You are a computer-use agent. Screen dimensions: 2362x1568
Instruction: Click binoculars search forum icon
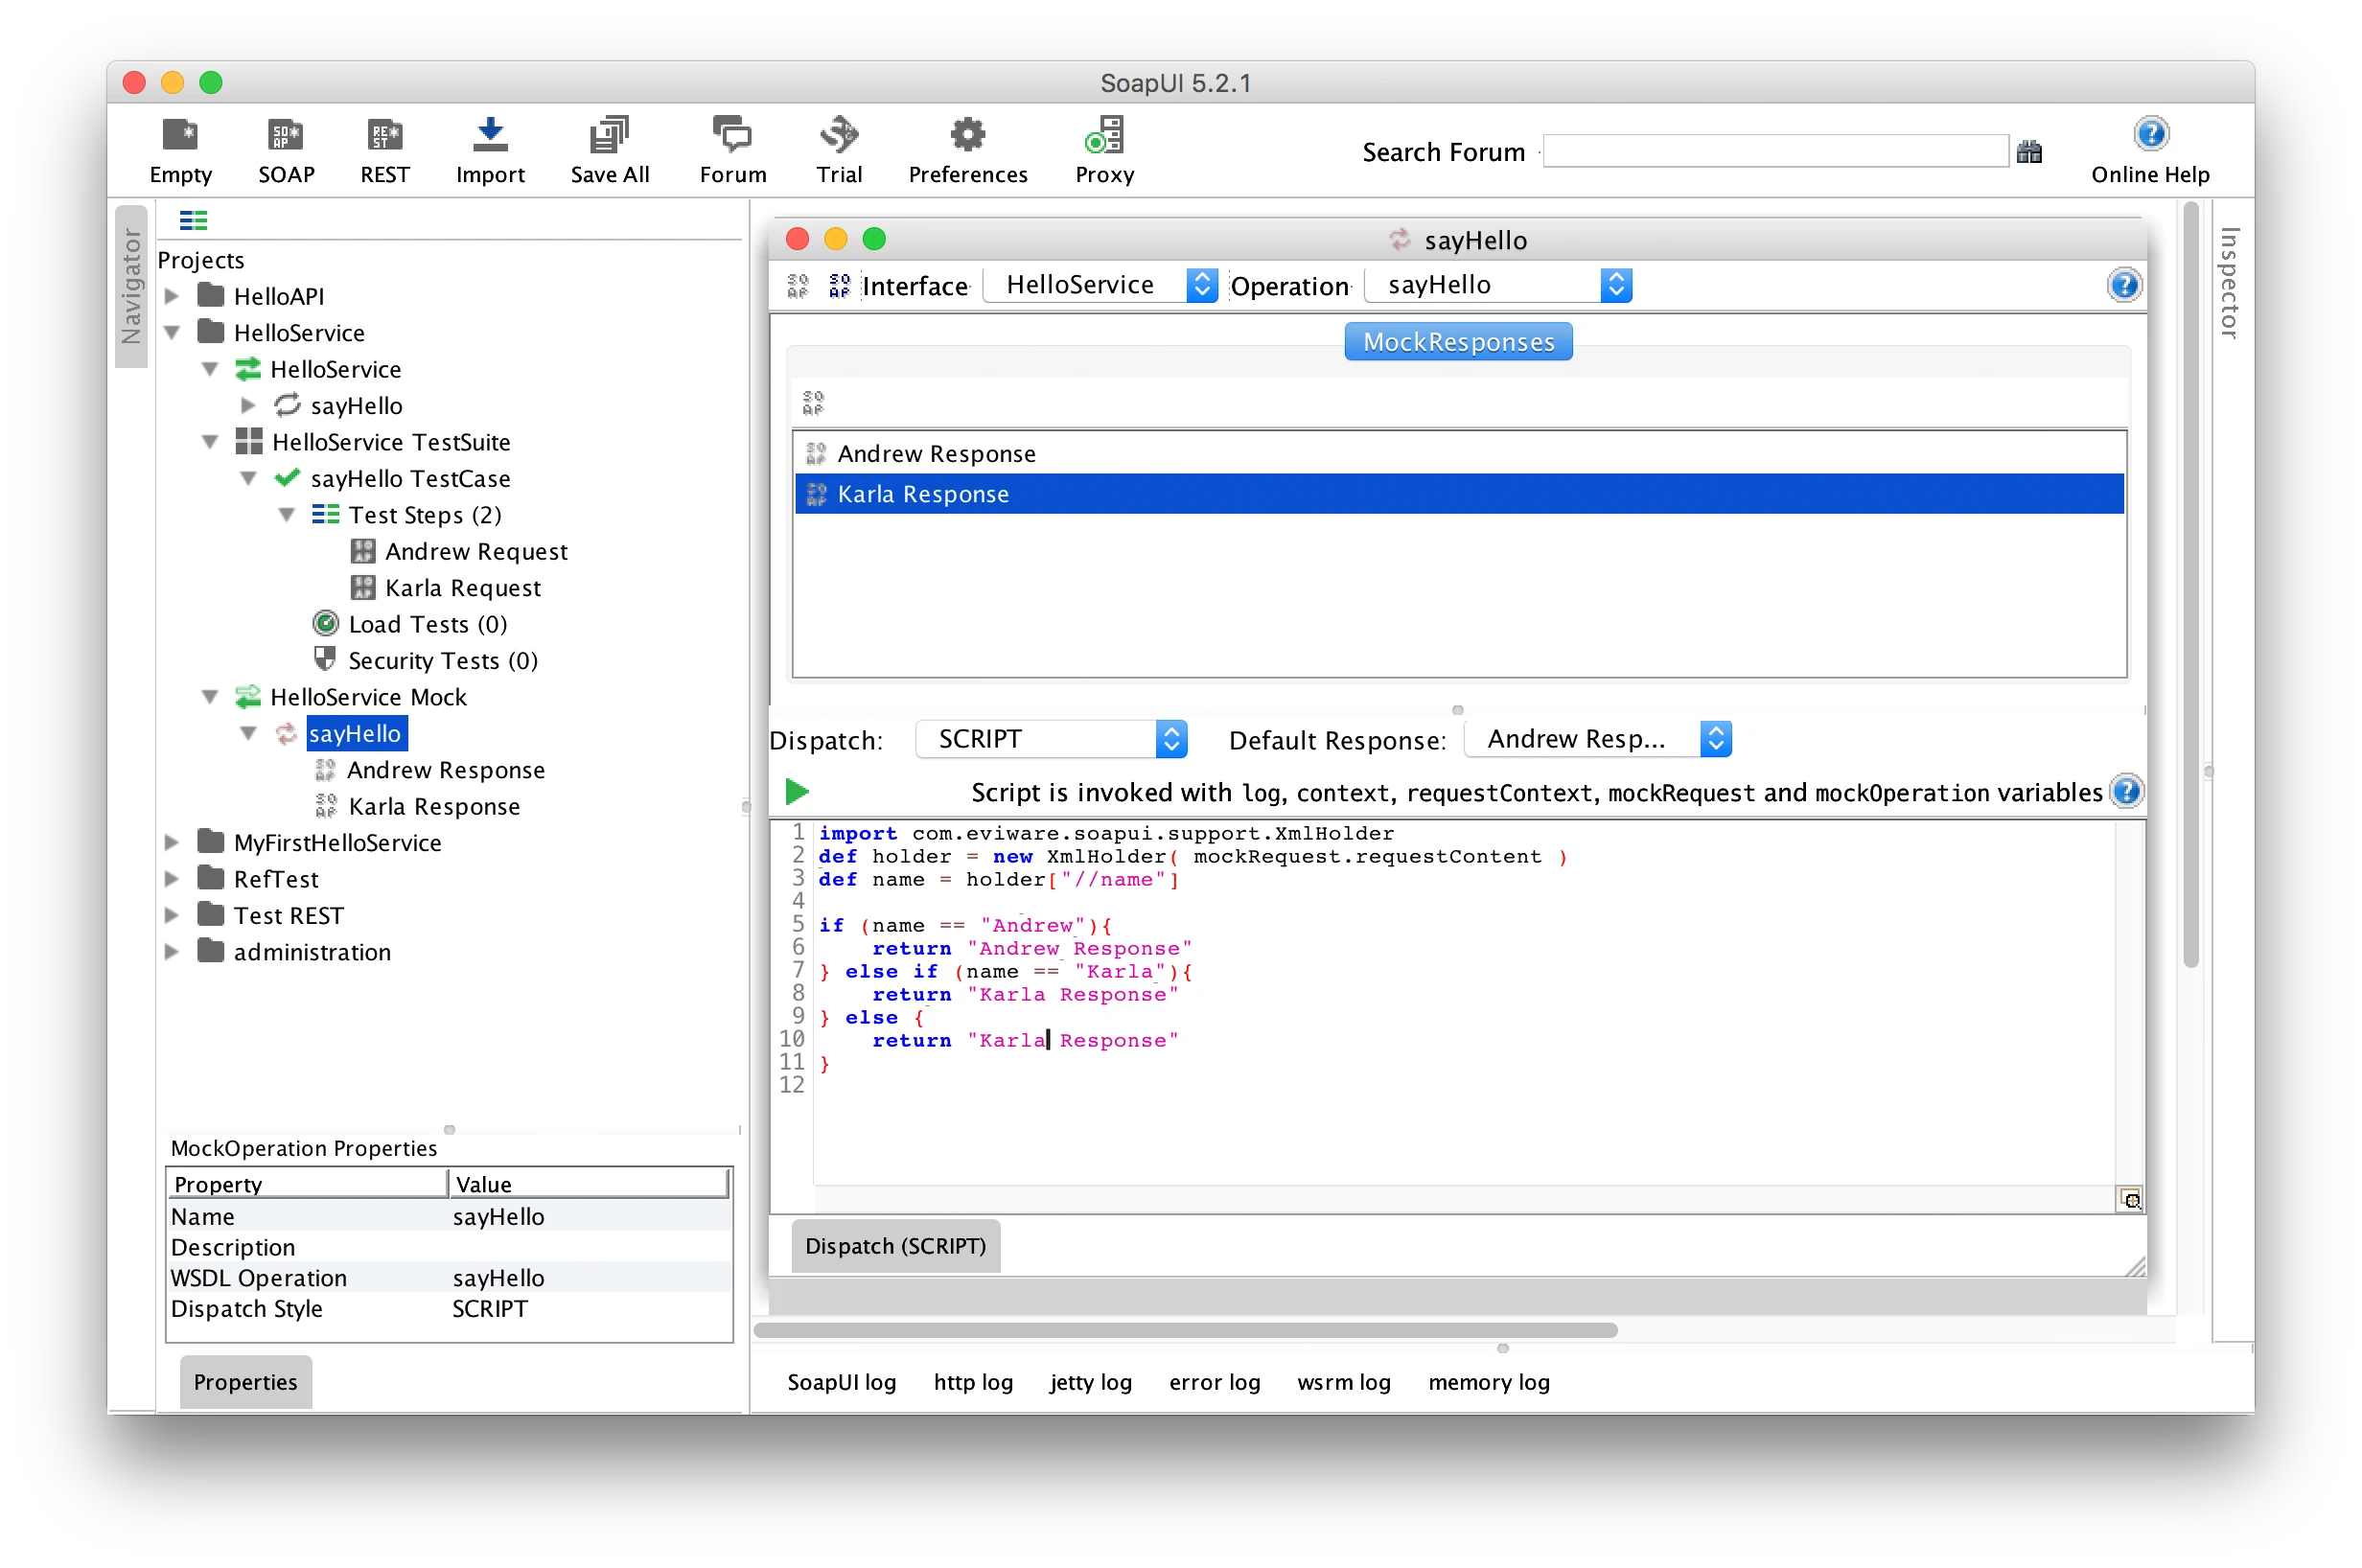2028,152
